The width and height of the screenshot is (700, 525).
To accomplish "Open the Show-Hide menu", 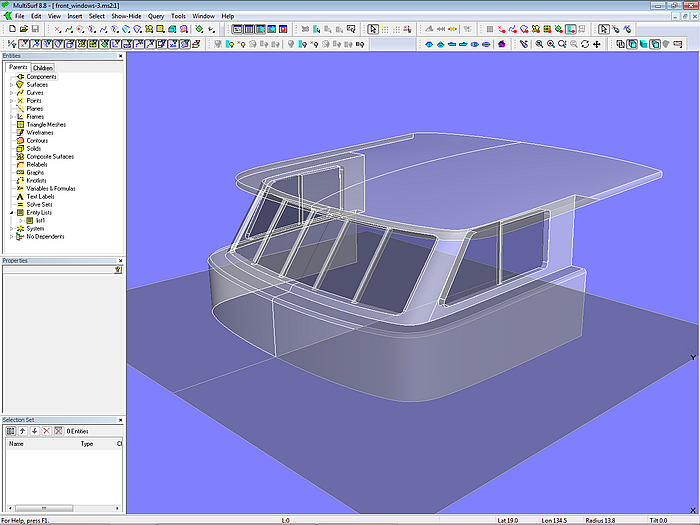I will coord(126,16).
